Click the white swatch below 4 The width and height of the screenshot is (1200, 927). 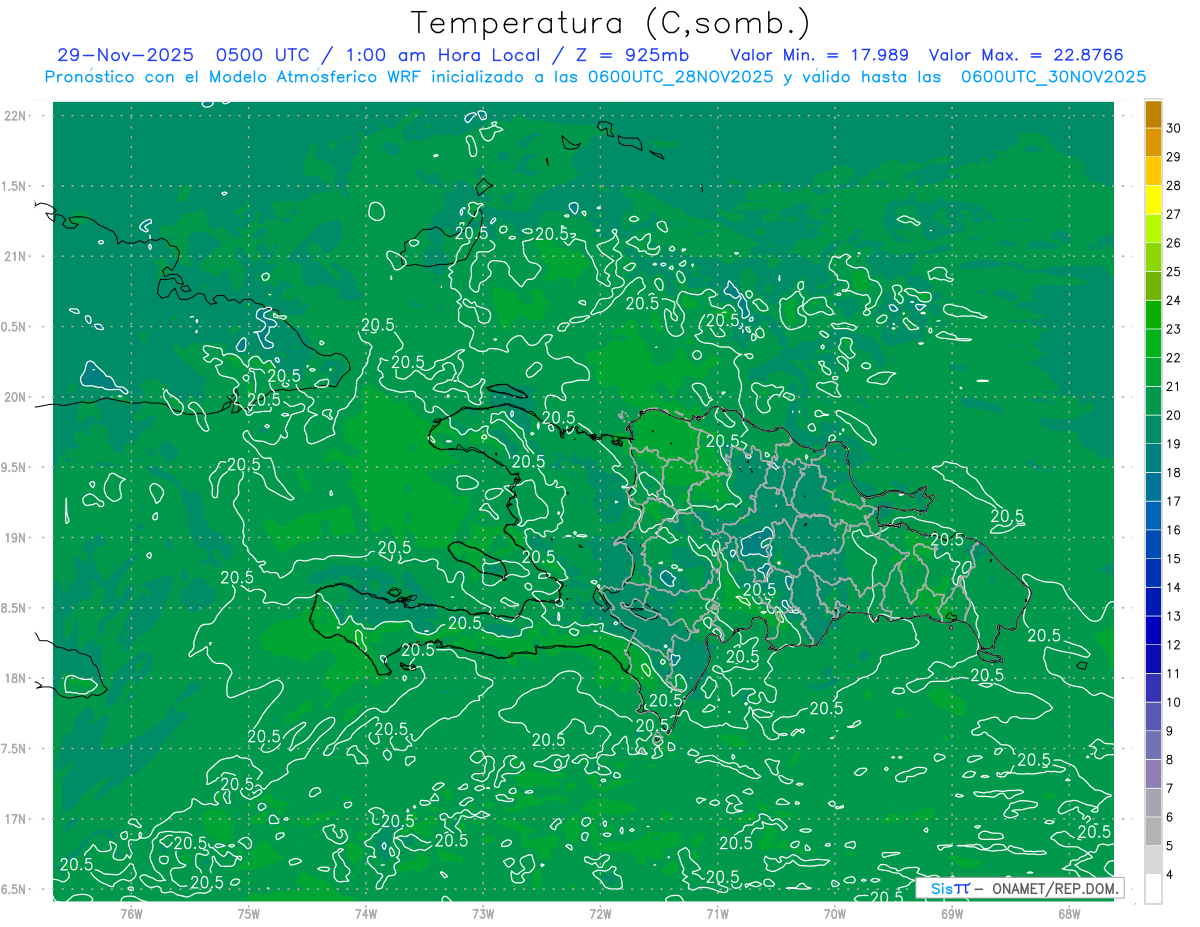(1153, 889)
